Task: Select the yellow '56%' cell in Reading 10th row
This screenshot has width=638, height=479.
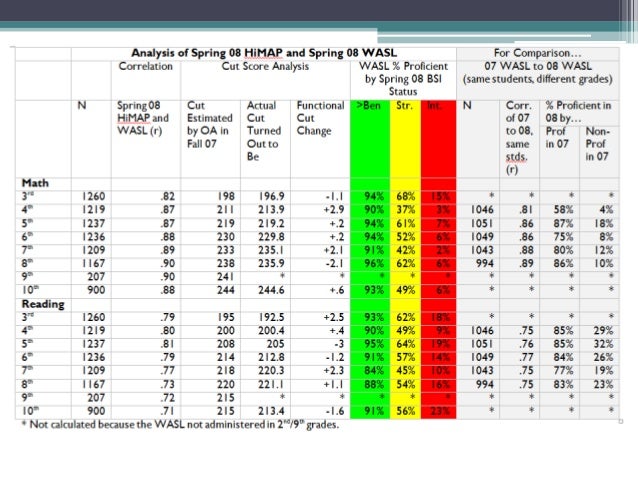Action: tap(406, 411)
